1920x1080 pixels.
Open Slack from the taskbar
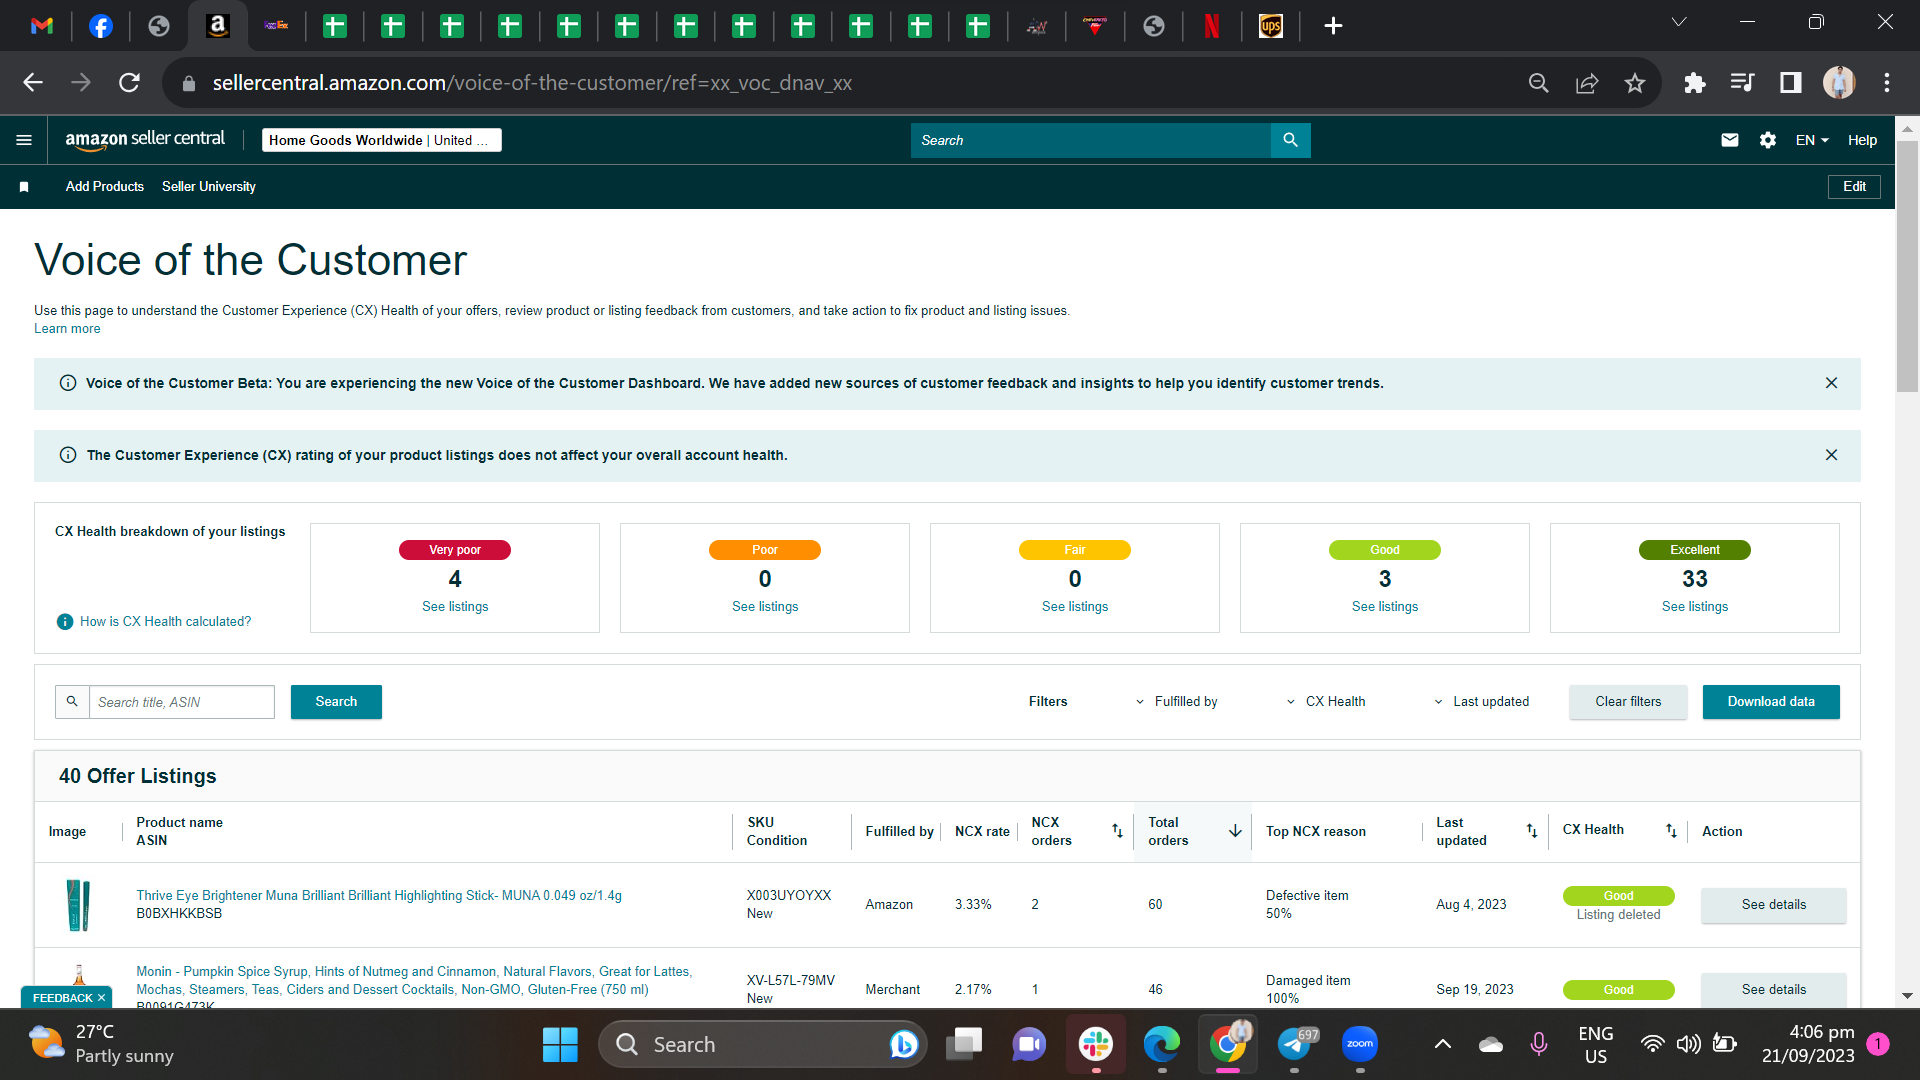pos(1096,1044)
